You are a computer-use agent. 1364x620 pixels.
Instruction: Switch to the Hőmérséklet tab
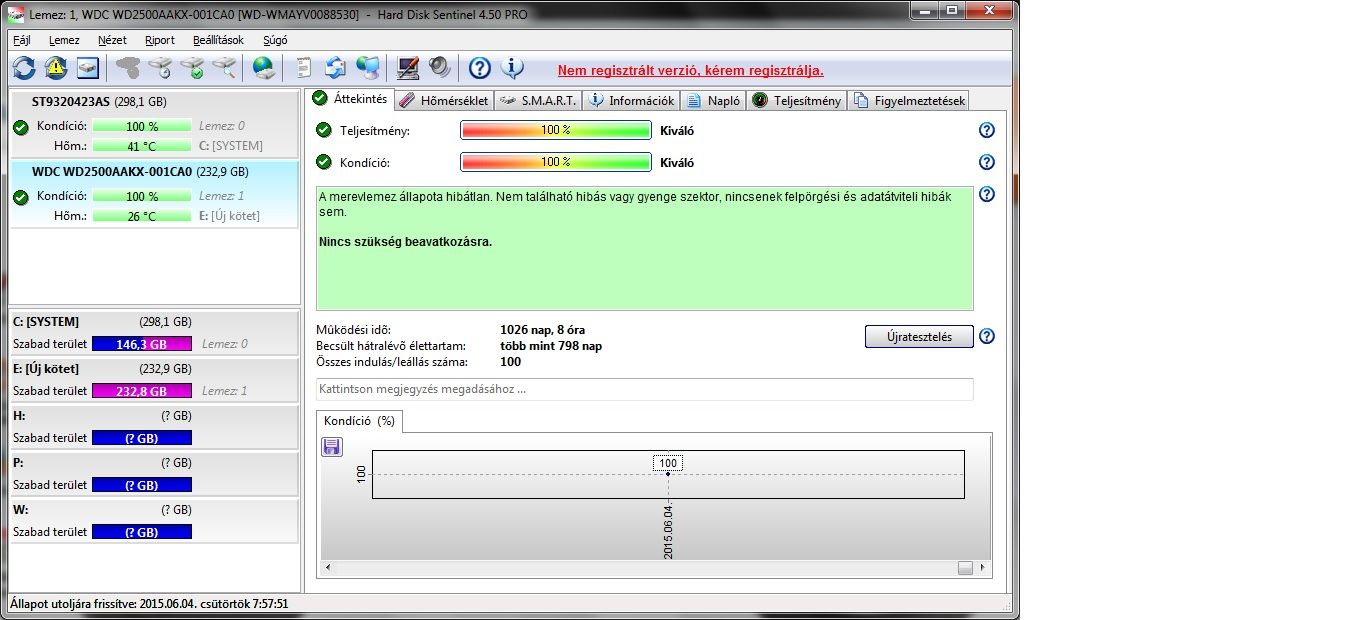(x=443, y=100)
